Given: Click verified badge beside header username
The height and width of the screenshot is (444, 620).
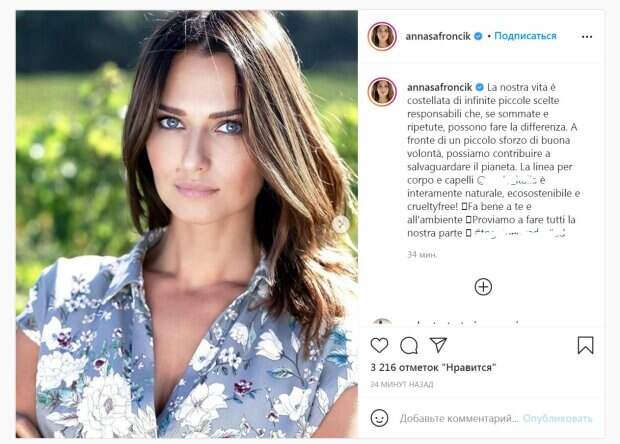Looking at the screenshot, I should coord(478,36).
